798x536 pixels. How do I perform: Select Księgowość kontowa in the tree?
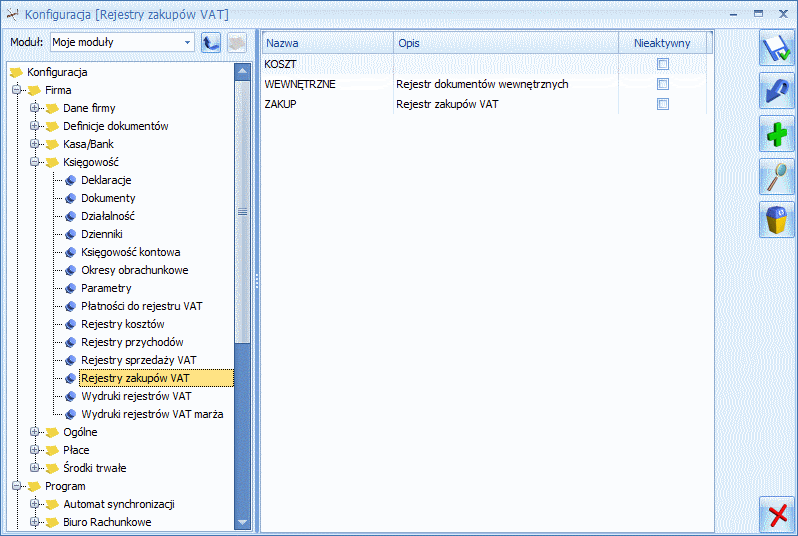(130, 252)
